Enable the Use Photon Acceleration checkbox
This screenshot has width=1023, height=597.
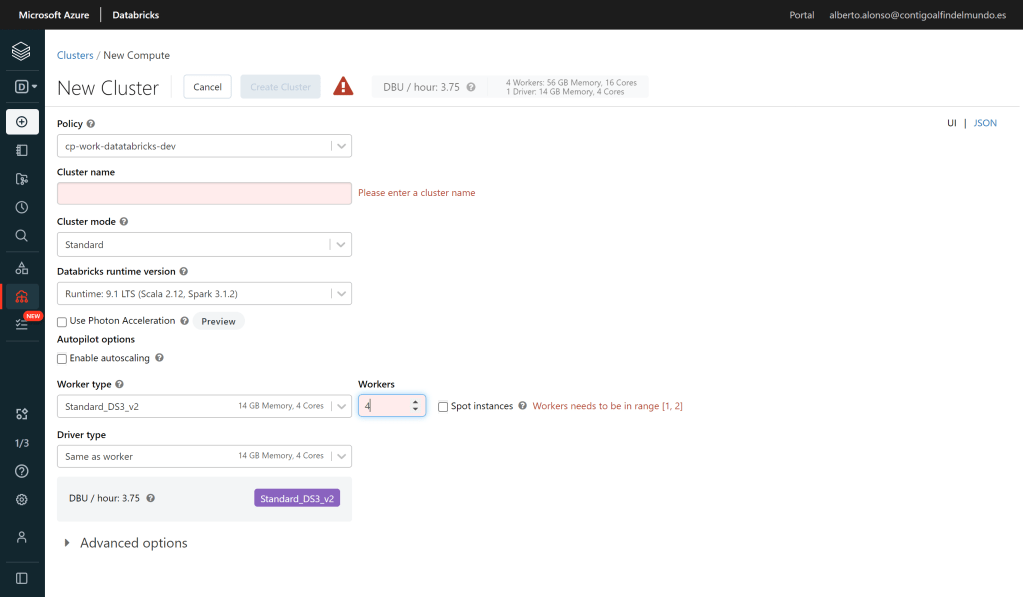62,321
